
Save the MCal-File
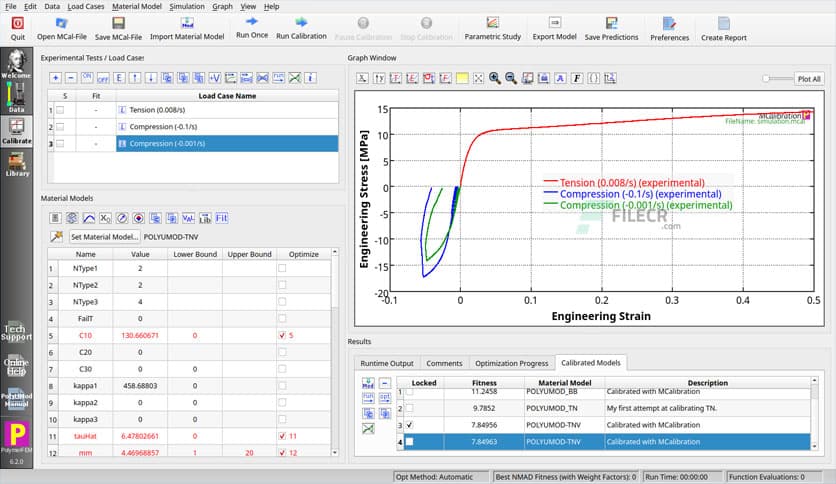tap(118, 28)
